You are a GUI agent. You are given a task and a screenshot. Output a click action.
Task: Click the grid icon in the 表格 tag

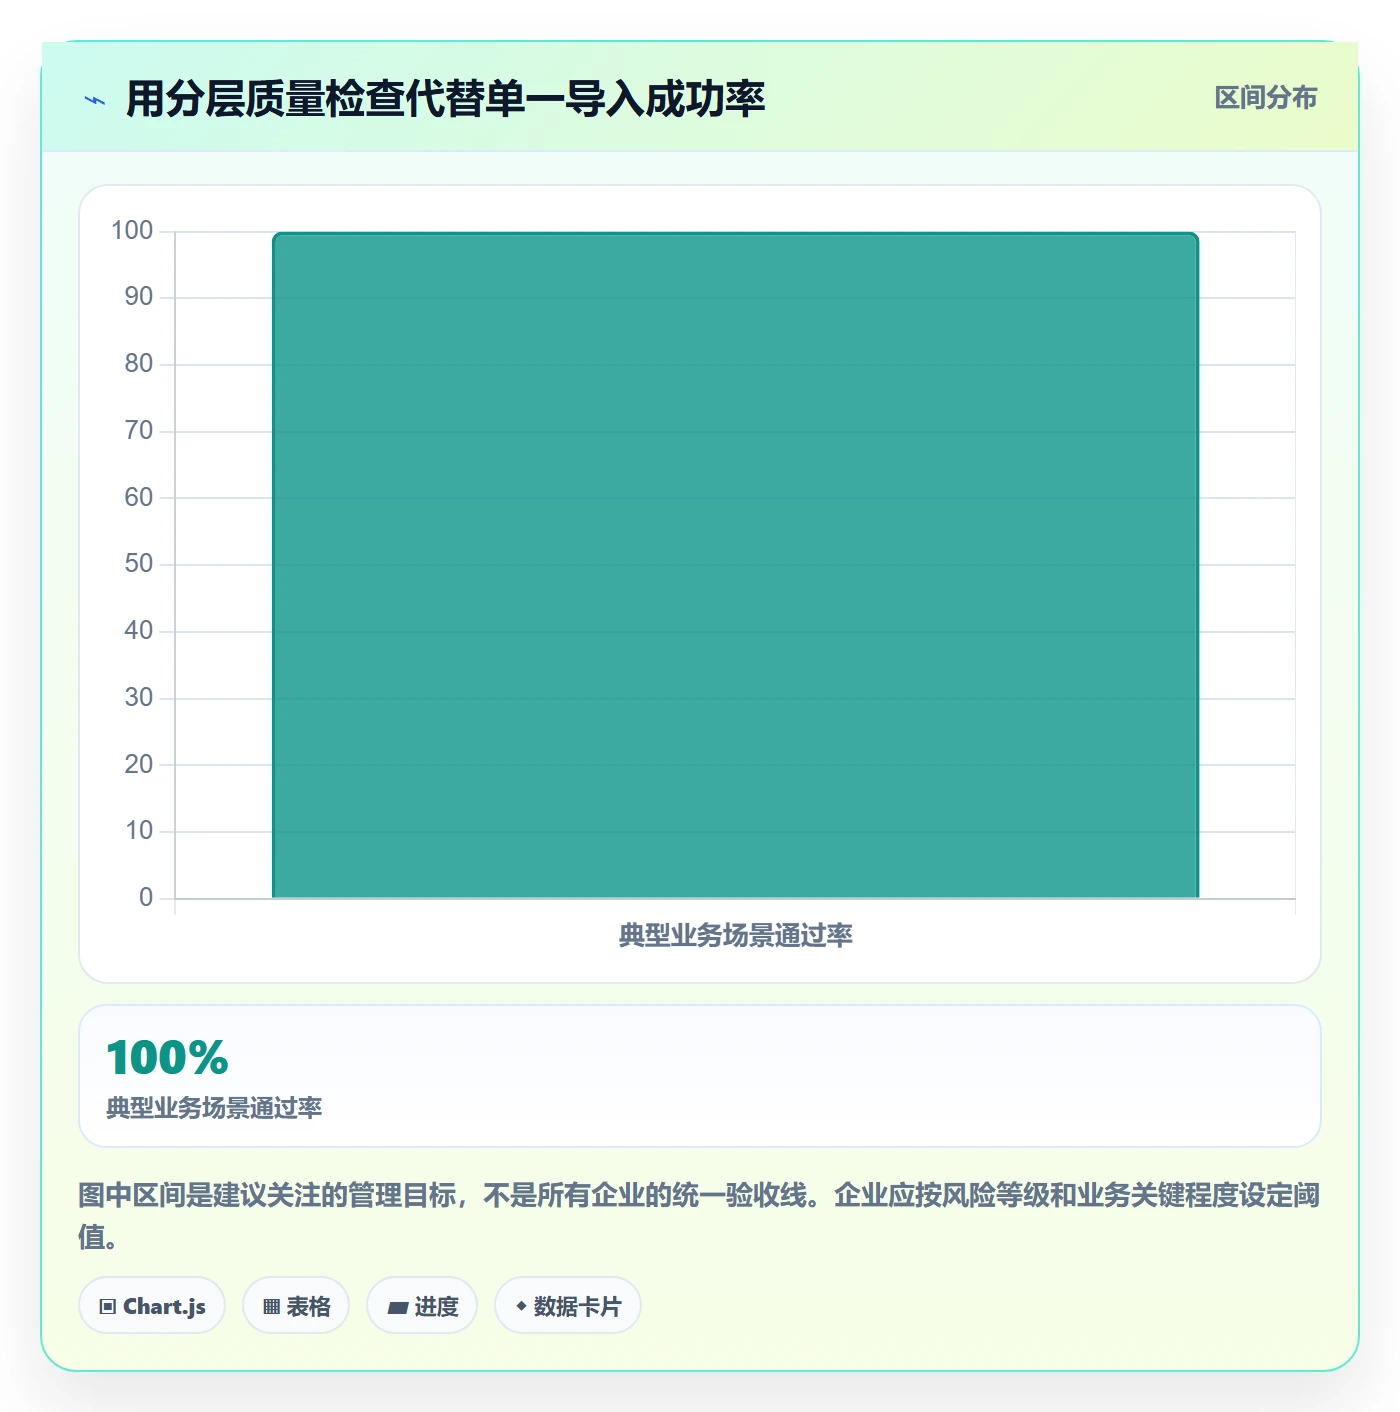(x=271, y=1307)
